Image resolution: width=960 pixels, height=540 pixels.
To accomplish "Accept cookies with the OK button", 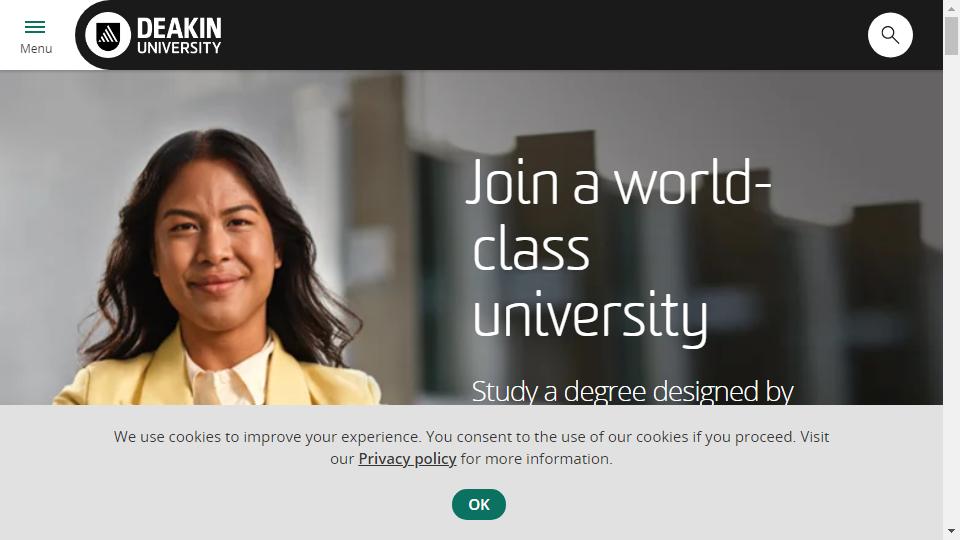I will [x=479, y=504].
